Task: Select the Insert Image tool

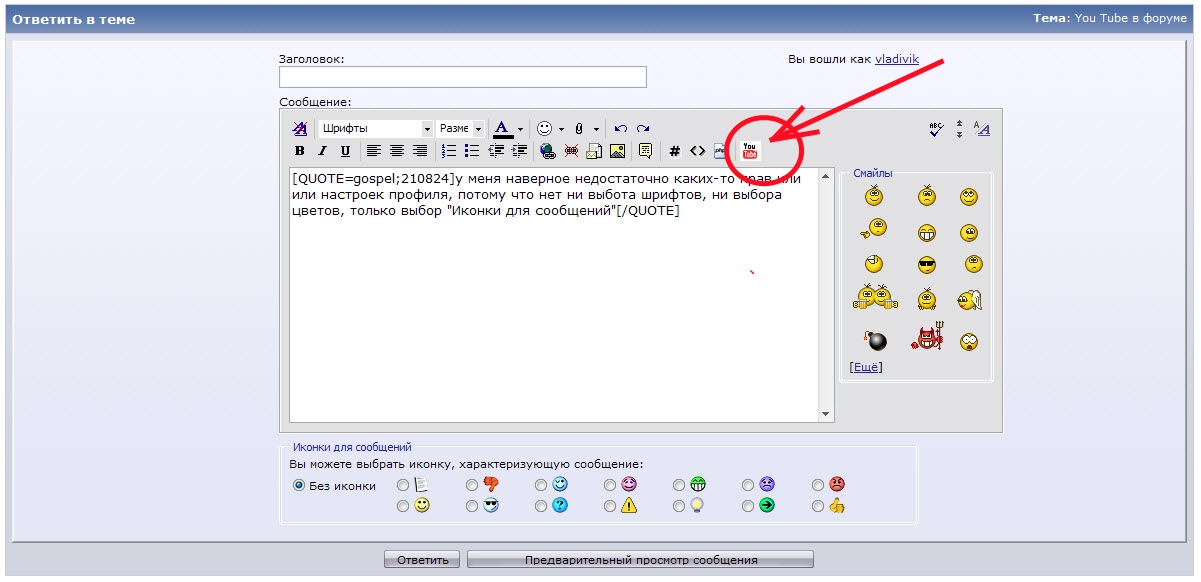Action: pos(618,150)
